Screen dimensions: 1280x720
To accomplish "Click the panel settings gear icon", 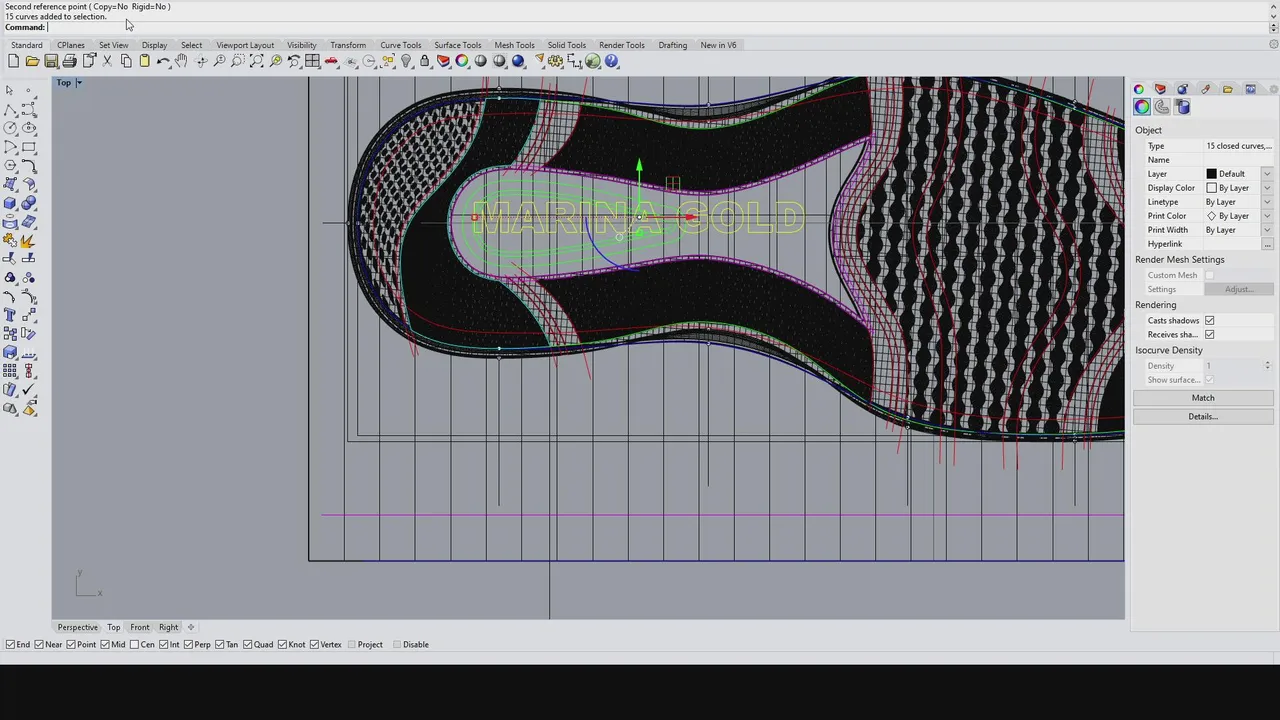I will 1273,89.
